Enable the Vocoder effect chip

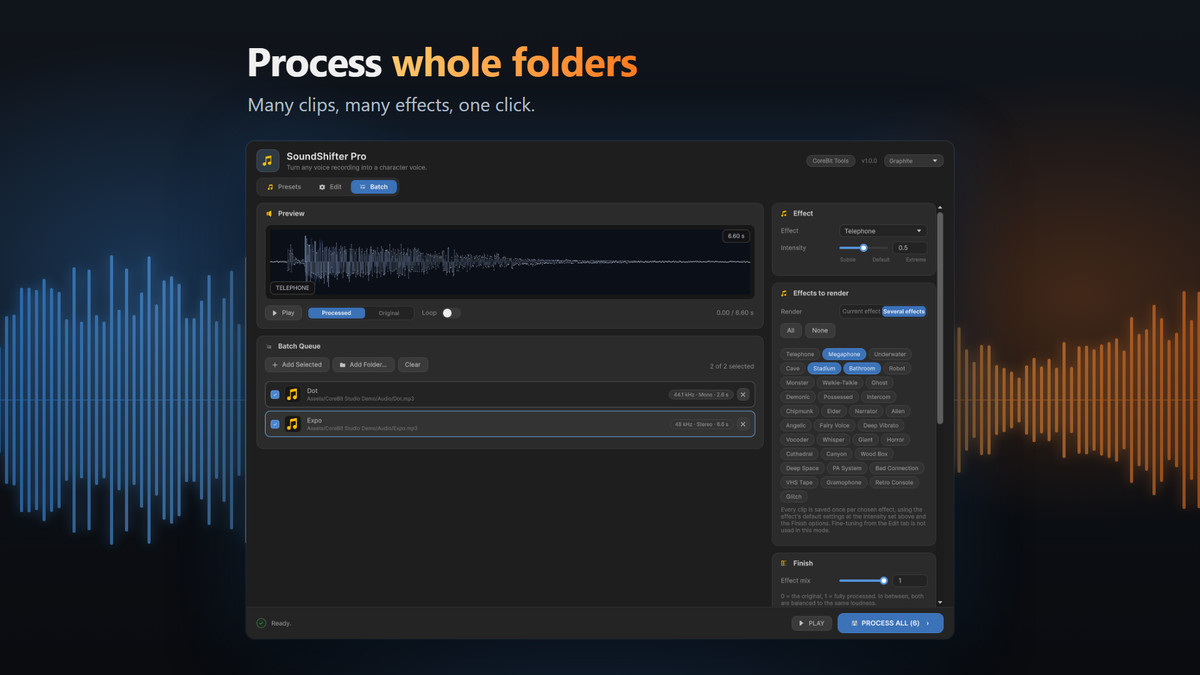pos(797,439)
